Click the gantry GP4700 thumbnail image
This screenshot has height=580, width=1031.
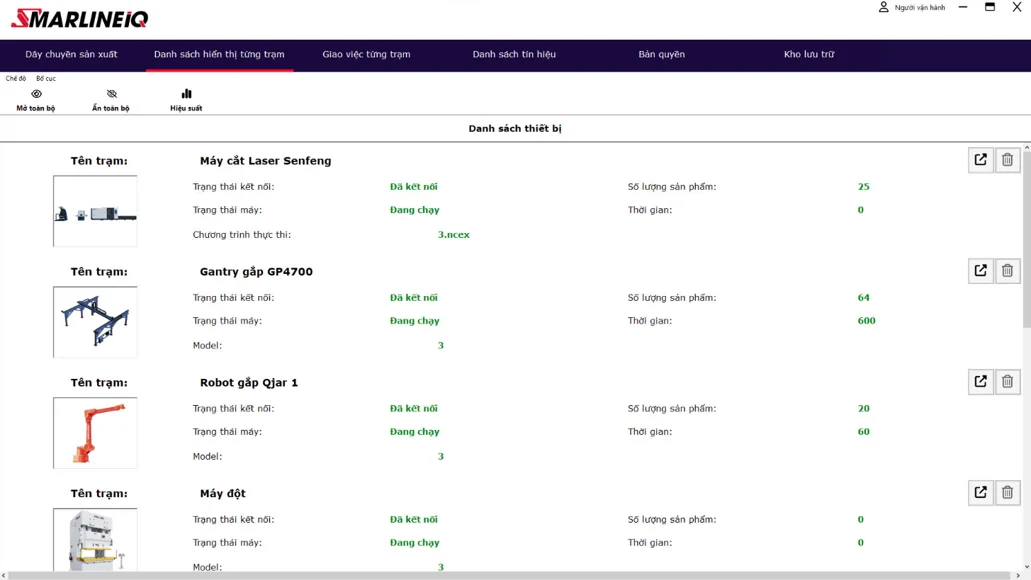(95, 322)
